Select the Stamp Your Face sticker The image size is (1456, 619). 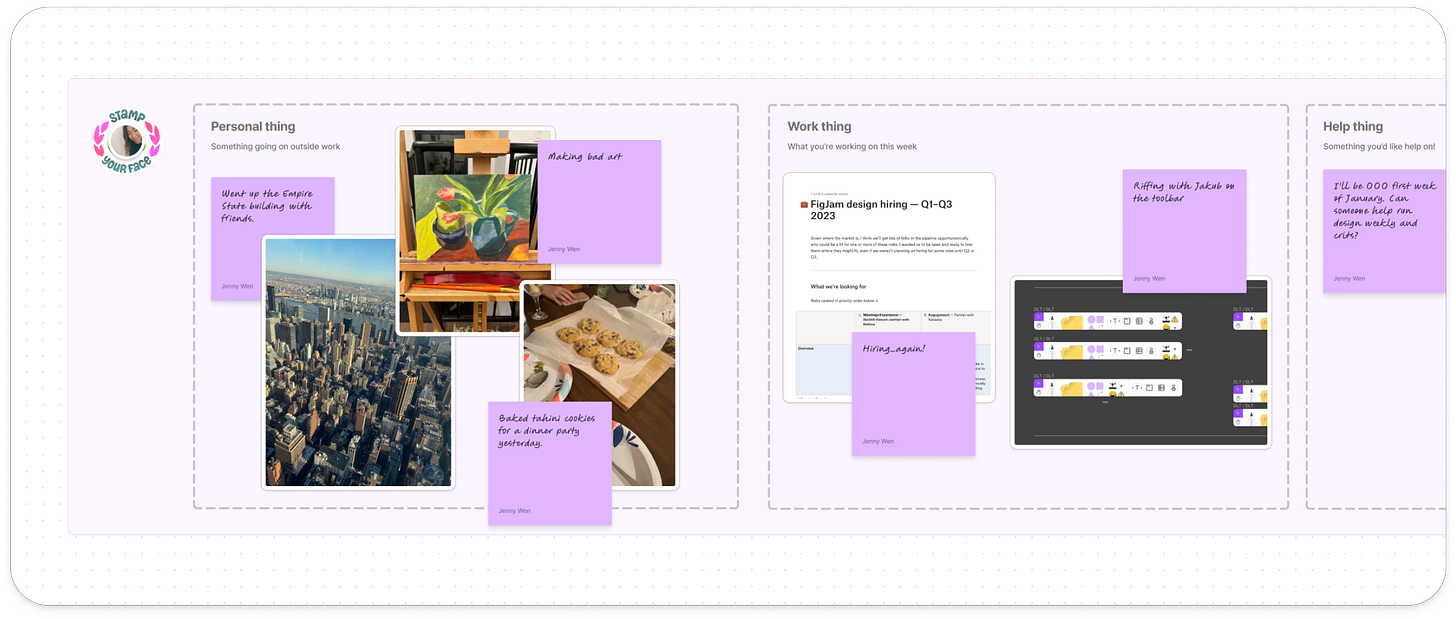(x=127, y=141)
